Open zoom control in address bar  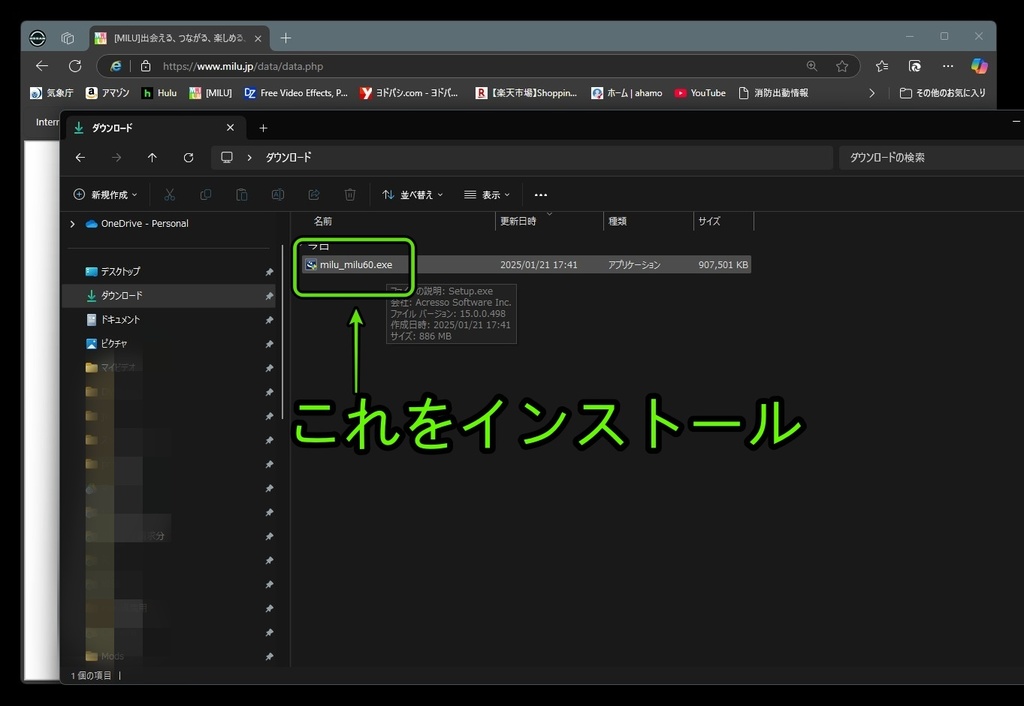(812, 66)
